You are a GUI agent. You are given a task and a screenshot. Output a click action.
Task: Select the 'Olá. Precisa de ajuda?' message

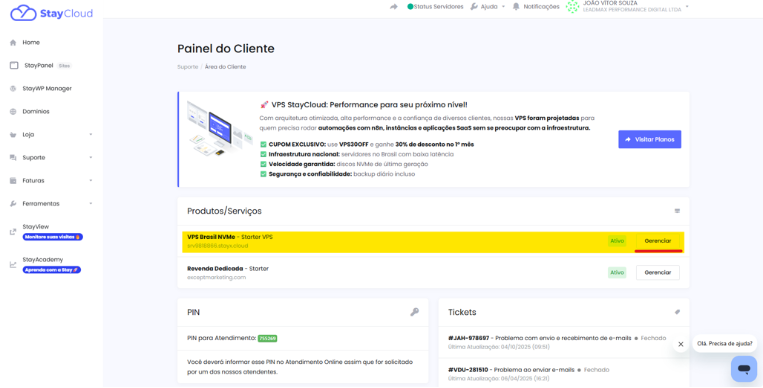coord(725,343)
